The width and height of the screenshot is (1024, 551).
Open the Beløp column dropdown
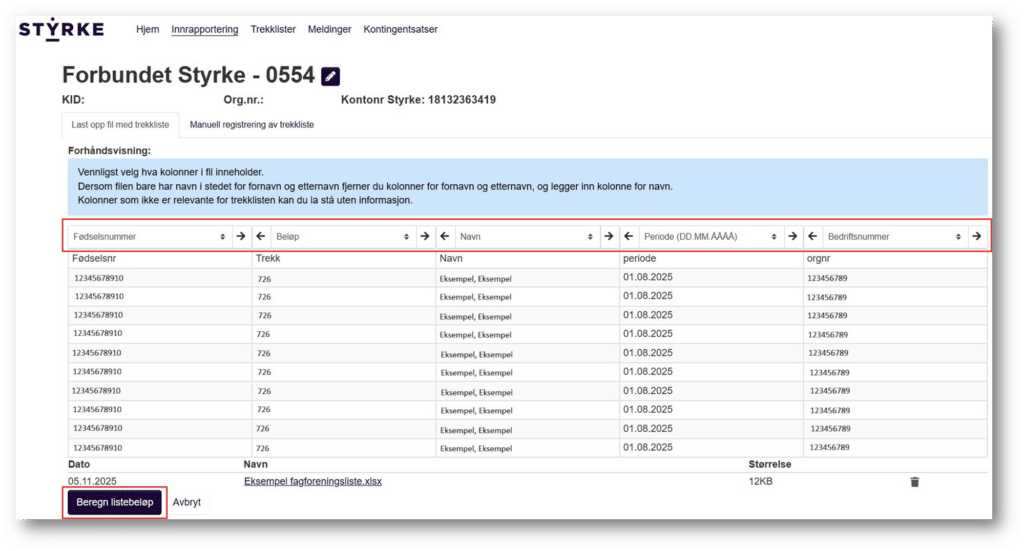pyautogui.click(x=340, y=237)
